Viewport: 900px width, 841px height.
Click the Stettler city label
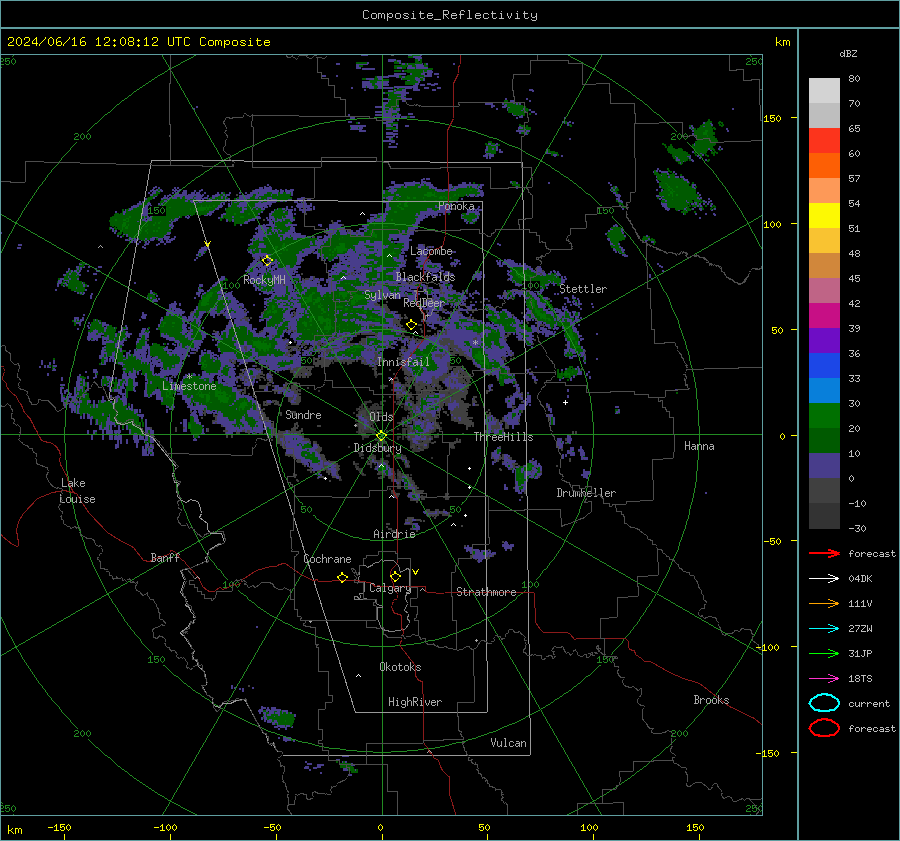click(x=583, y=289)
